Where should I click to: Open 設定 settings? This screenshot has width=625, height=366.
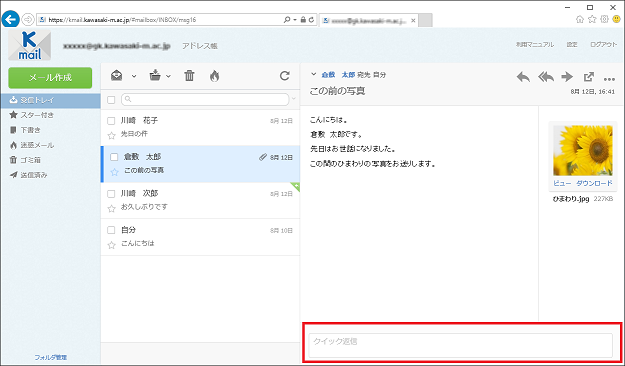(x=572, y=45)
